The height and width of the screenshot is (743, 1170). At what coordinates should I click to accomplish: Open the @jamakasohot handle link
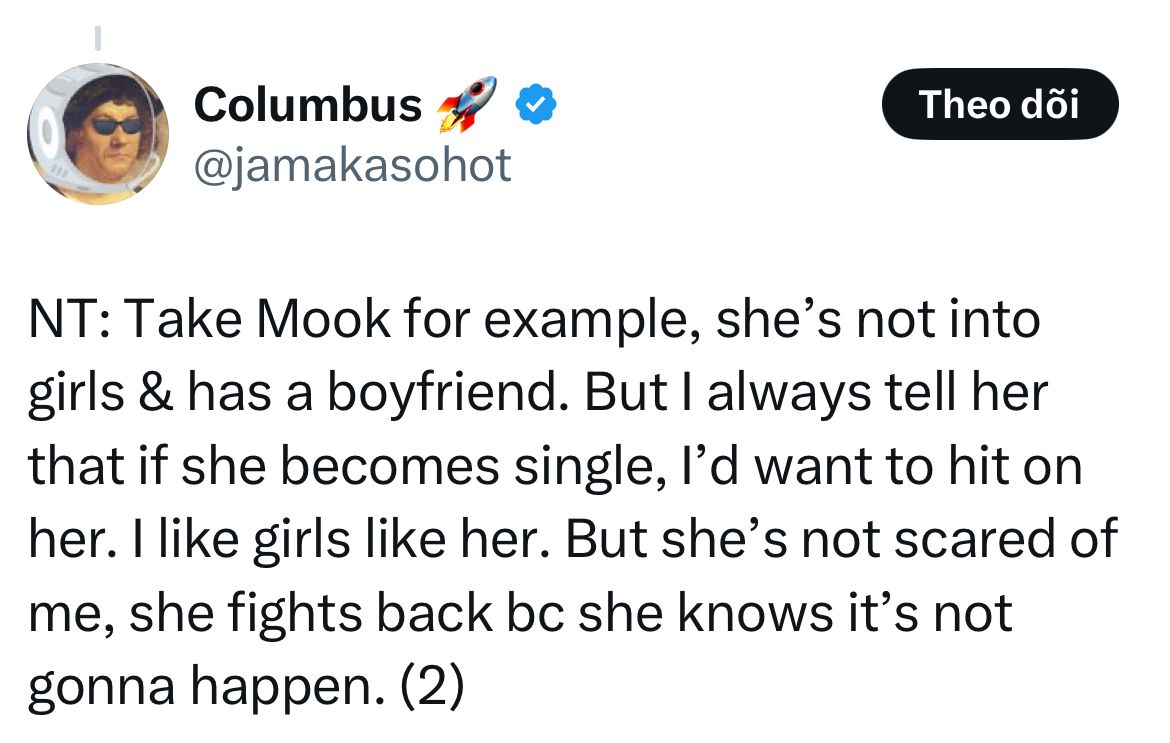point(352,165)
